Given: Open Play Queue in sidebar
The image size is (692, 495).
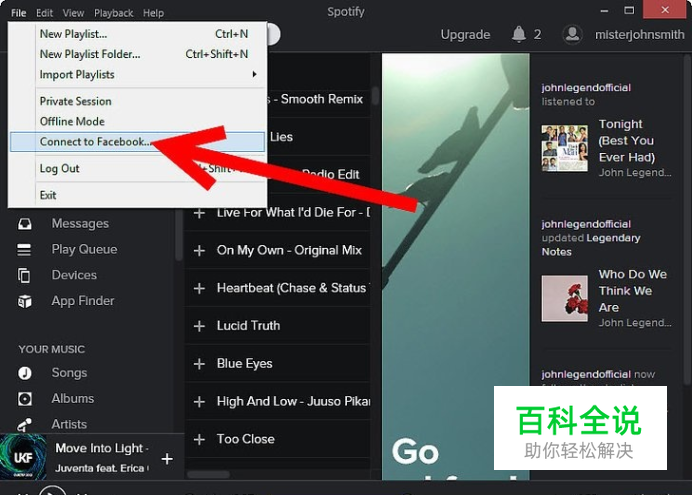Looking at the screenshot, I should click(x=84, y=249).
